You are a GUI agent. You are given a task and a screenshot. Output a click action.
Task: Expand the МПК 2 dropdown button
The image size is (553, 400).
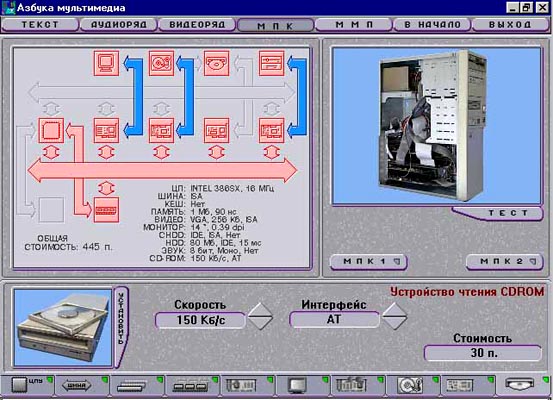pyautogui.click(x=505, y=262)
